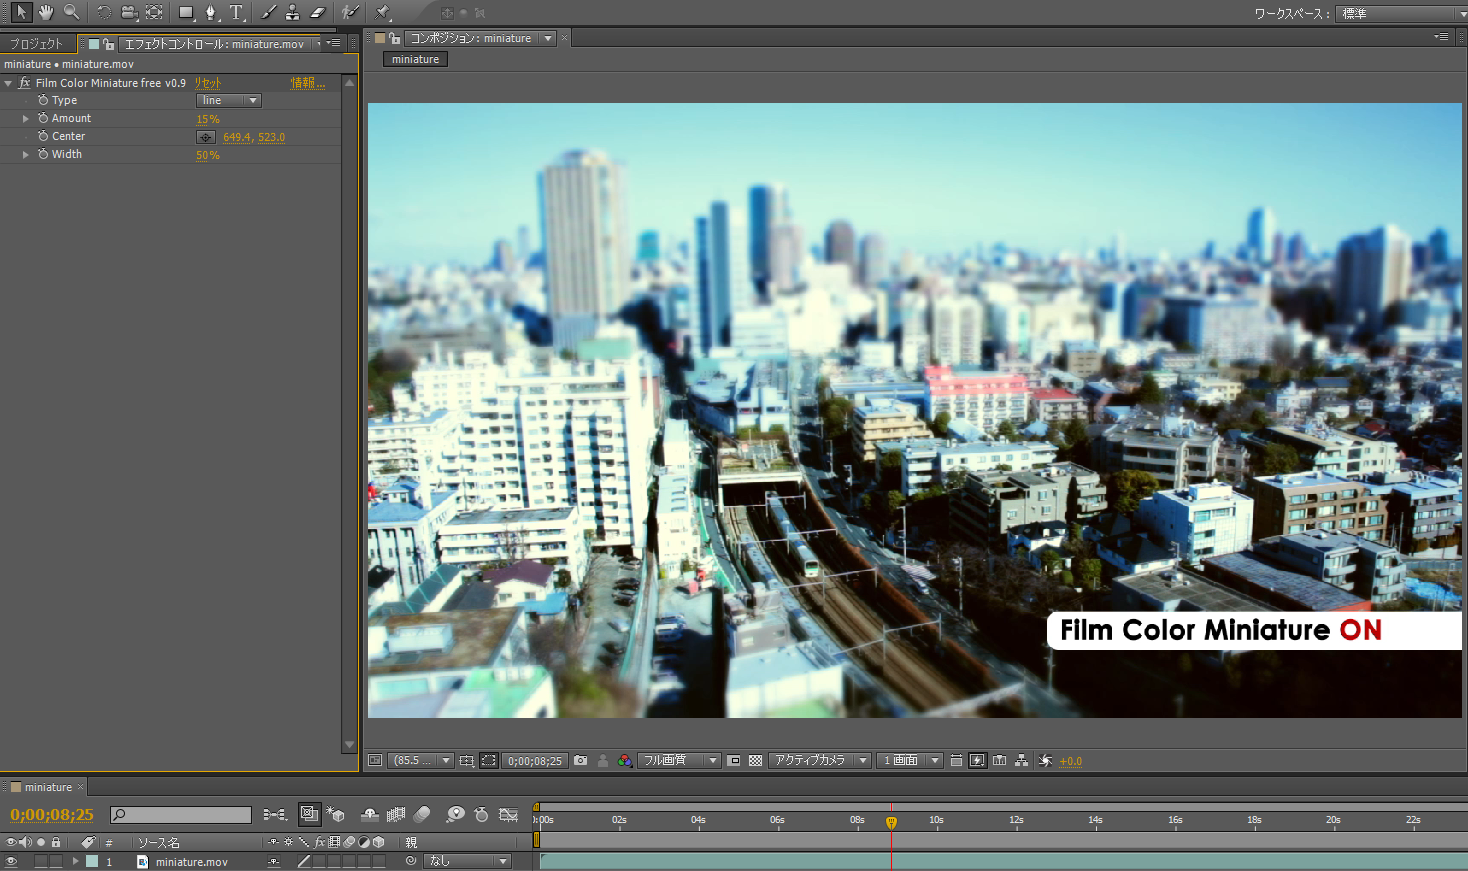Open the Graph Editor icon
This screenshot has width=1468, height=871.
[508, 815]
